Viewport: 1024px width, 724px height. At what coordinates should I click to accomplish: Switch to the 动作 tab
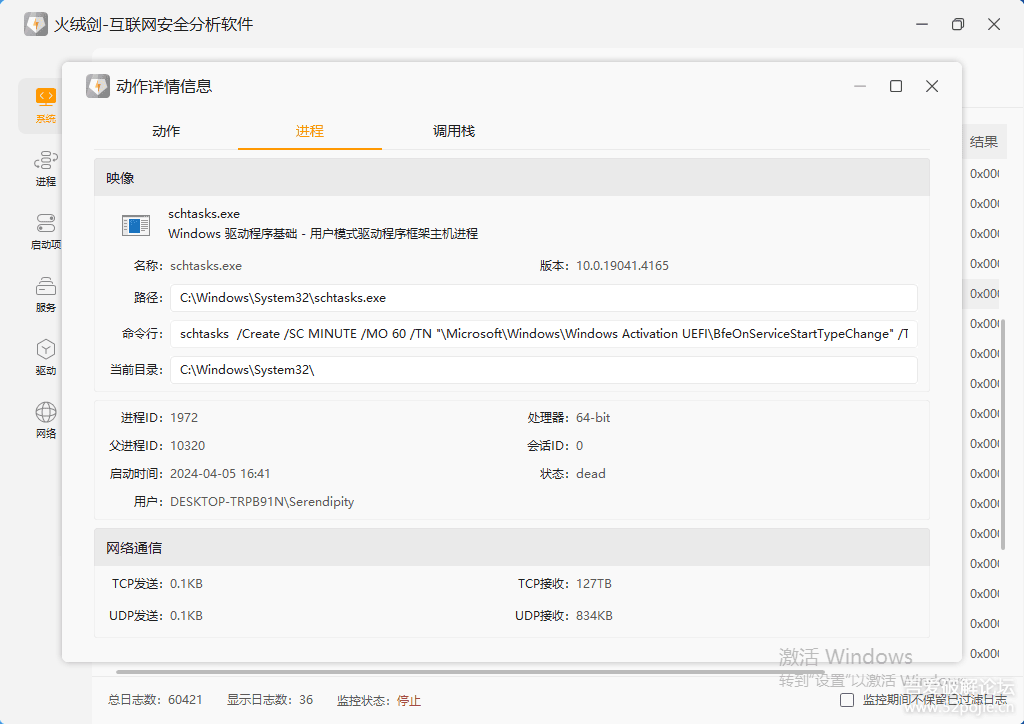[166, 131]
